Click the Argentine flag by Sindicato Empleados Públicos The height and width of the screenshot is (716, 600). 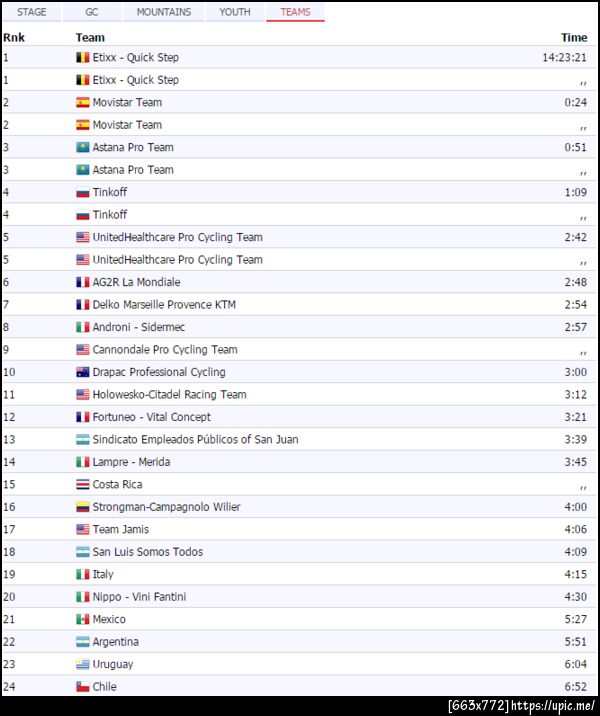click(x=83, y=440)
